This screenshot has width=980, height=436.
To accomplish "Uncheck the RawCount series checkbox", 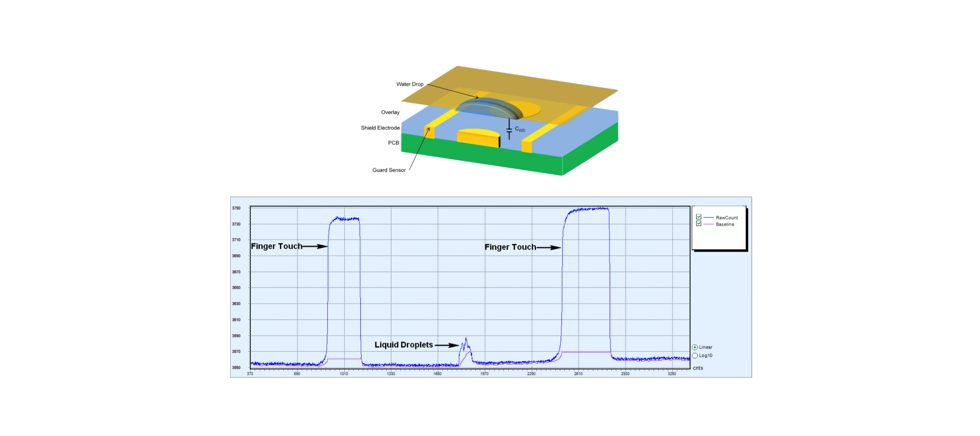I will pos(698,217).
